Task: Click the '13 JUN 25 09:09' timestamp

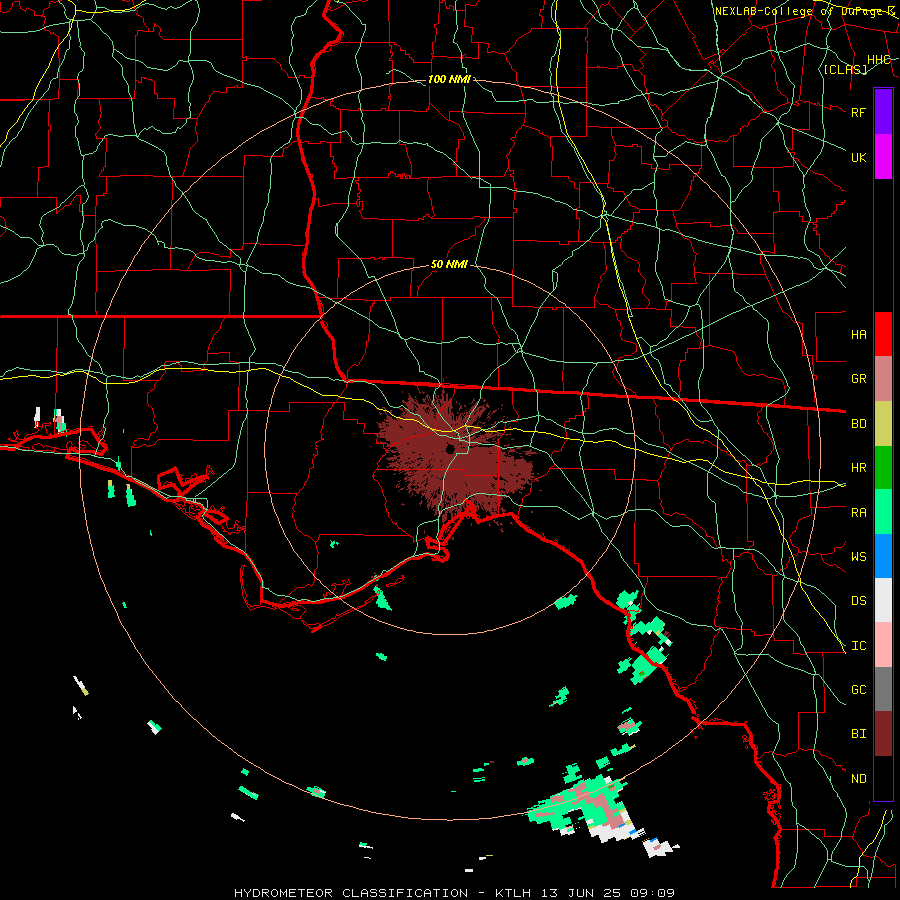Action: pyautogui.click(x=607, y=893)
